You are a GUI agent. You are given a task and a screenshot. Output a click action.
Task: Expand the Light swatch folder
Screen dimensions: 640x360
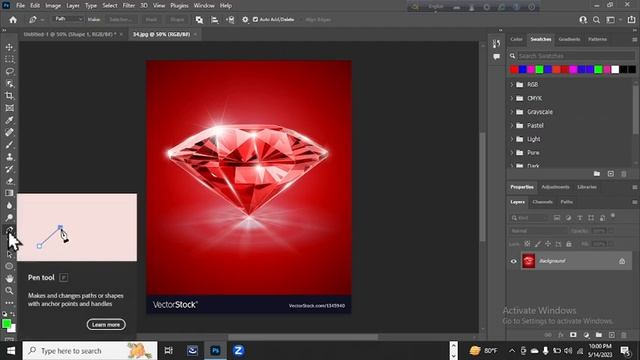(x=512, y=139)
